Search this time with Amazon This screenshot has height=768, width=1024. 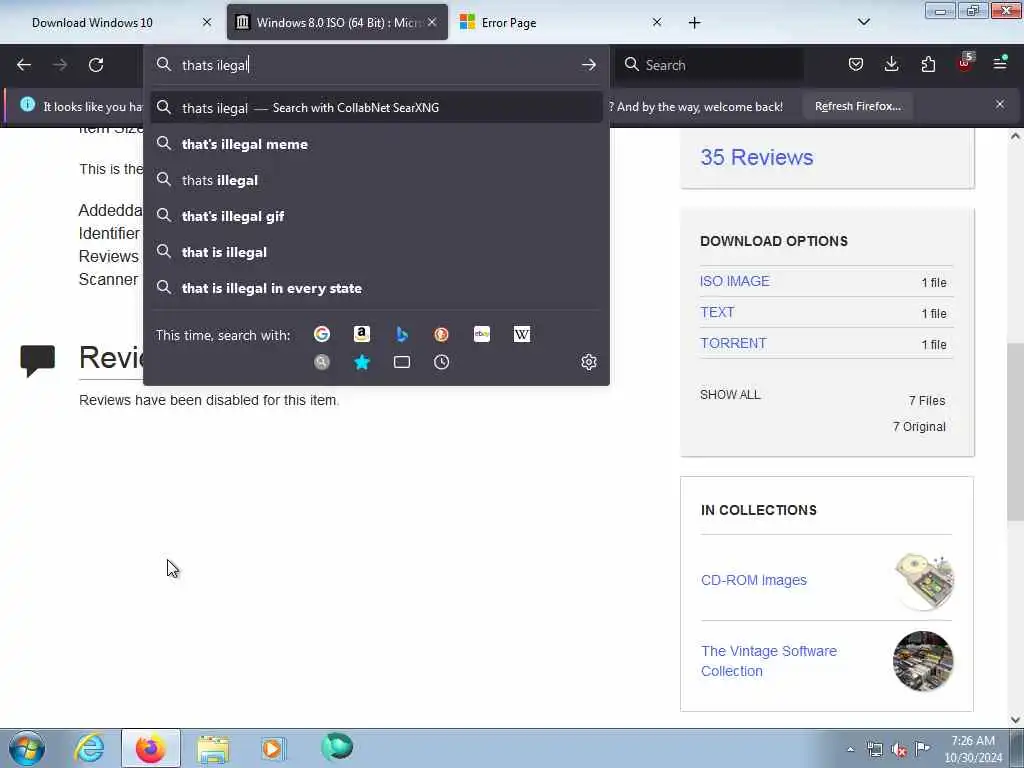pos(362,334)
